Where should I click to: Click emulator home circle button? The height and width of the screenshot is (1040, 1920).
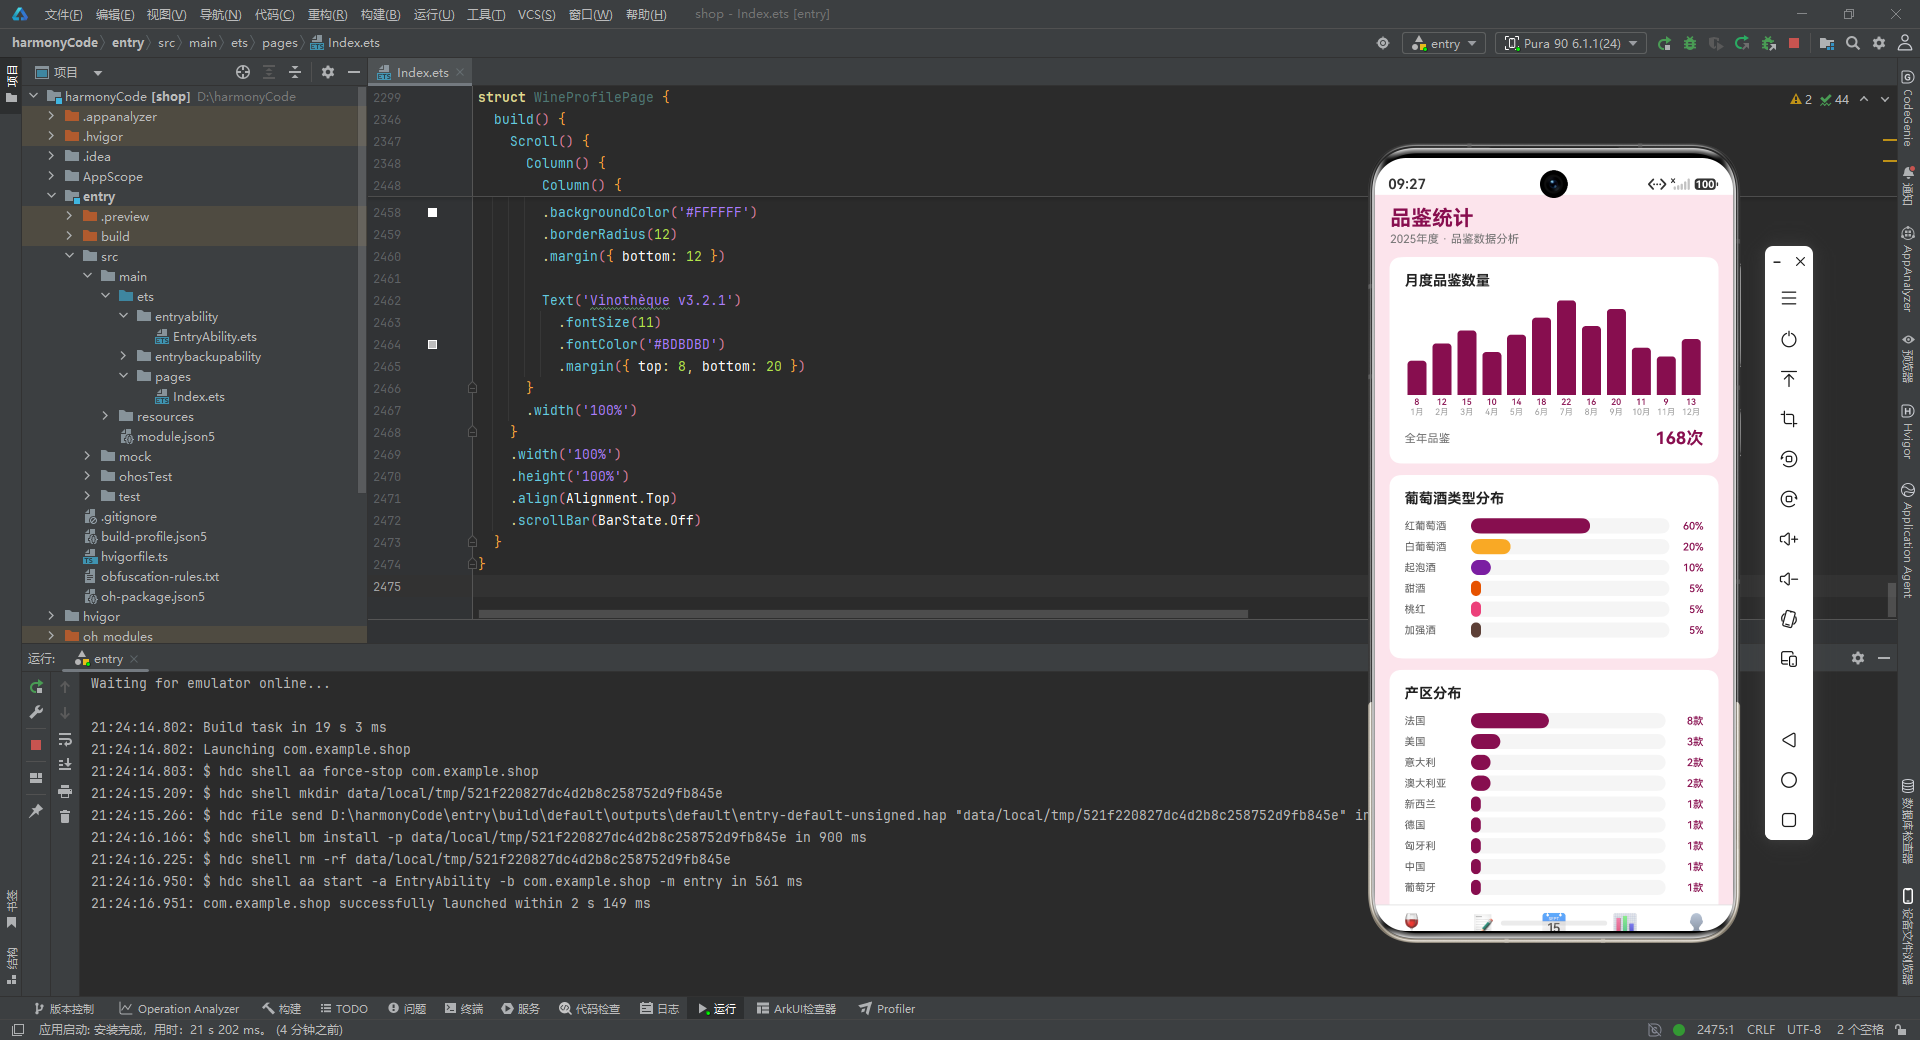click(x=1789, y=780)
